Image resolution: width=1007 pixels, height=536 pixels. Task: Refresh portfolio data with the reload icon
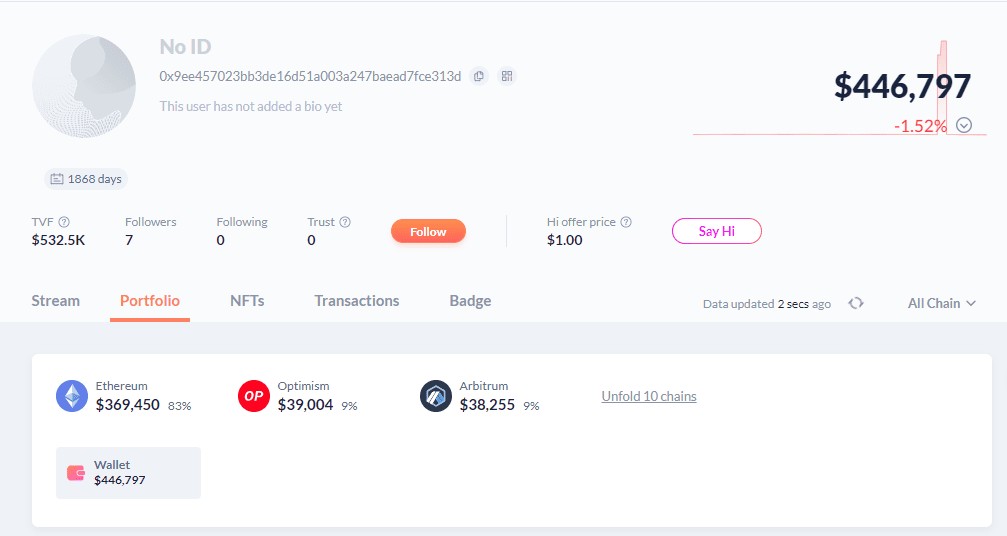(856, 303)
